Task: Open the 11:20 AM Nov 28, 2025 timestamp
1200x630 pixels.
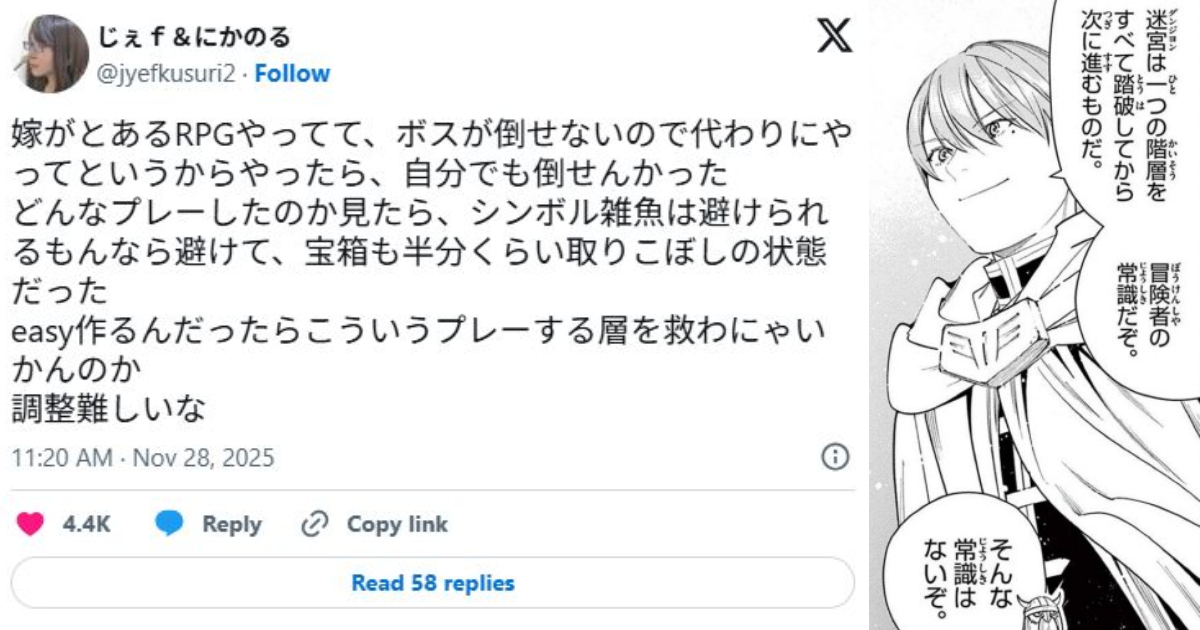Action: pos(143,459)
